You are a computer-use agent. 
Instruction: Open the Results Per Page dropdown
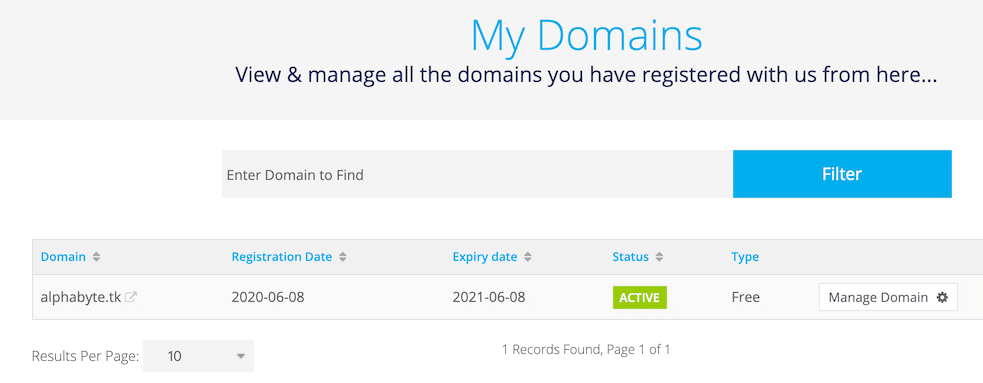point(198,356)
